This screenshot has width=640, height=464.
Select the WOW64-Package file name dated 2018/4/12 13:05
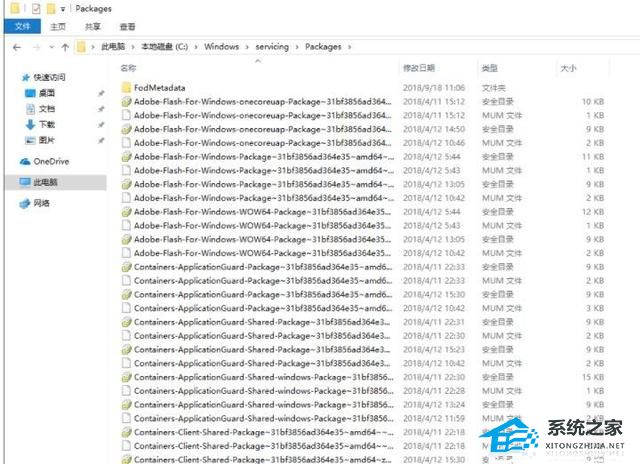pyautogui.click(x=262, y=240)
